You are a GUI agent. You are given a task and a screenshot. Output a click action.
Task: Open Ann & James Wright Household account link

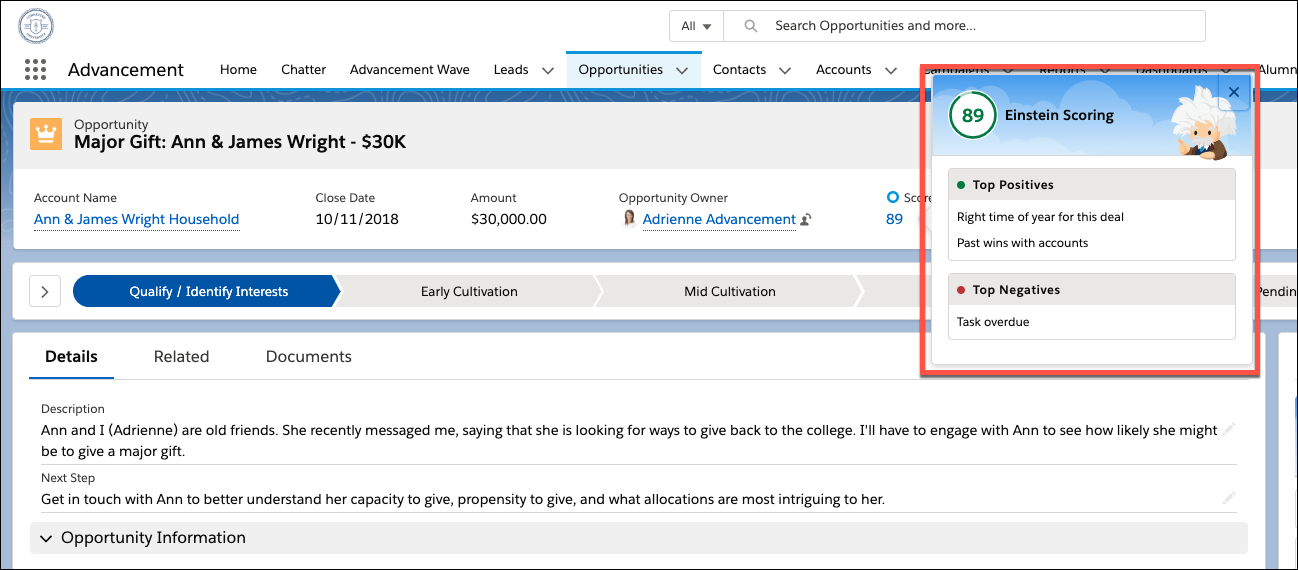coord(136,219)
